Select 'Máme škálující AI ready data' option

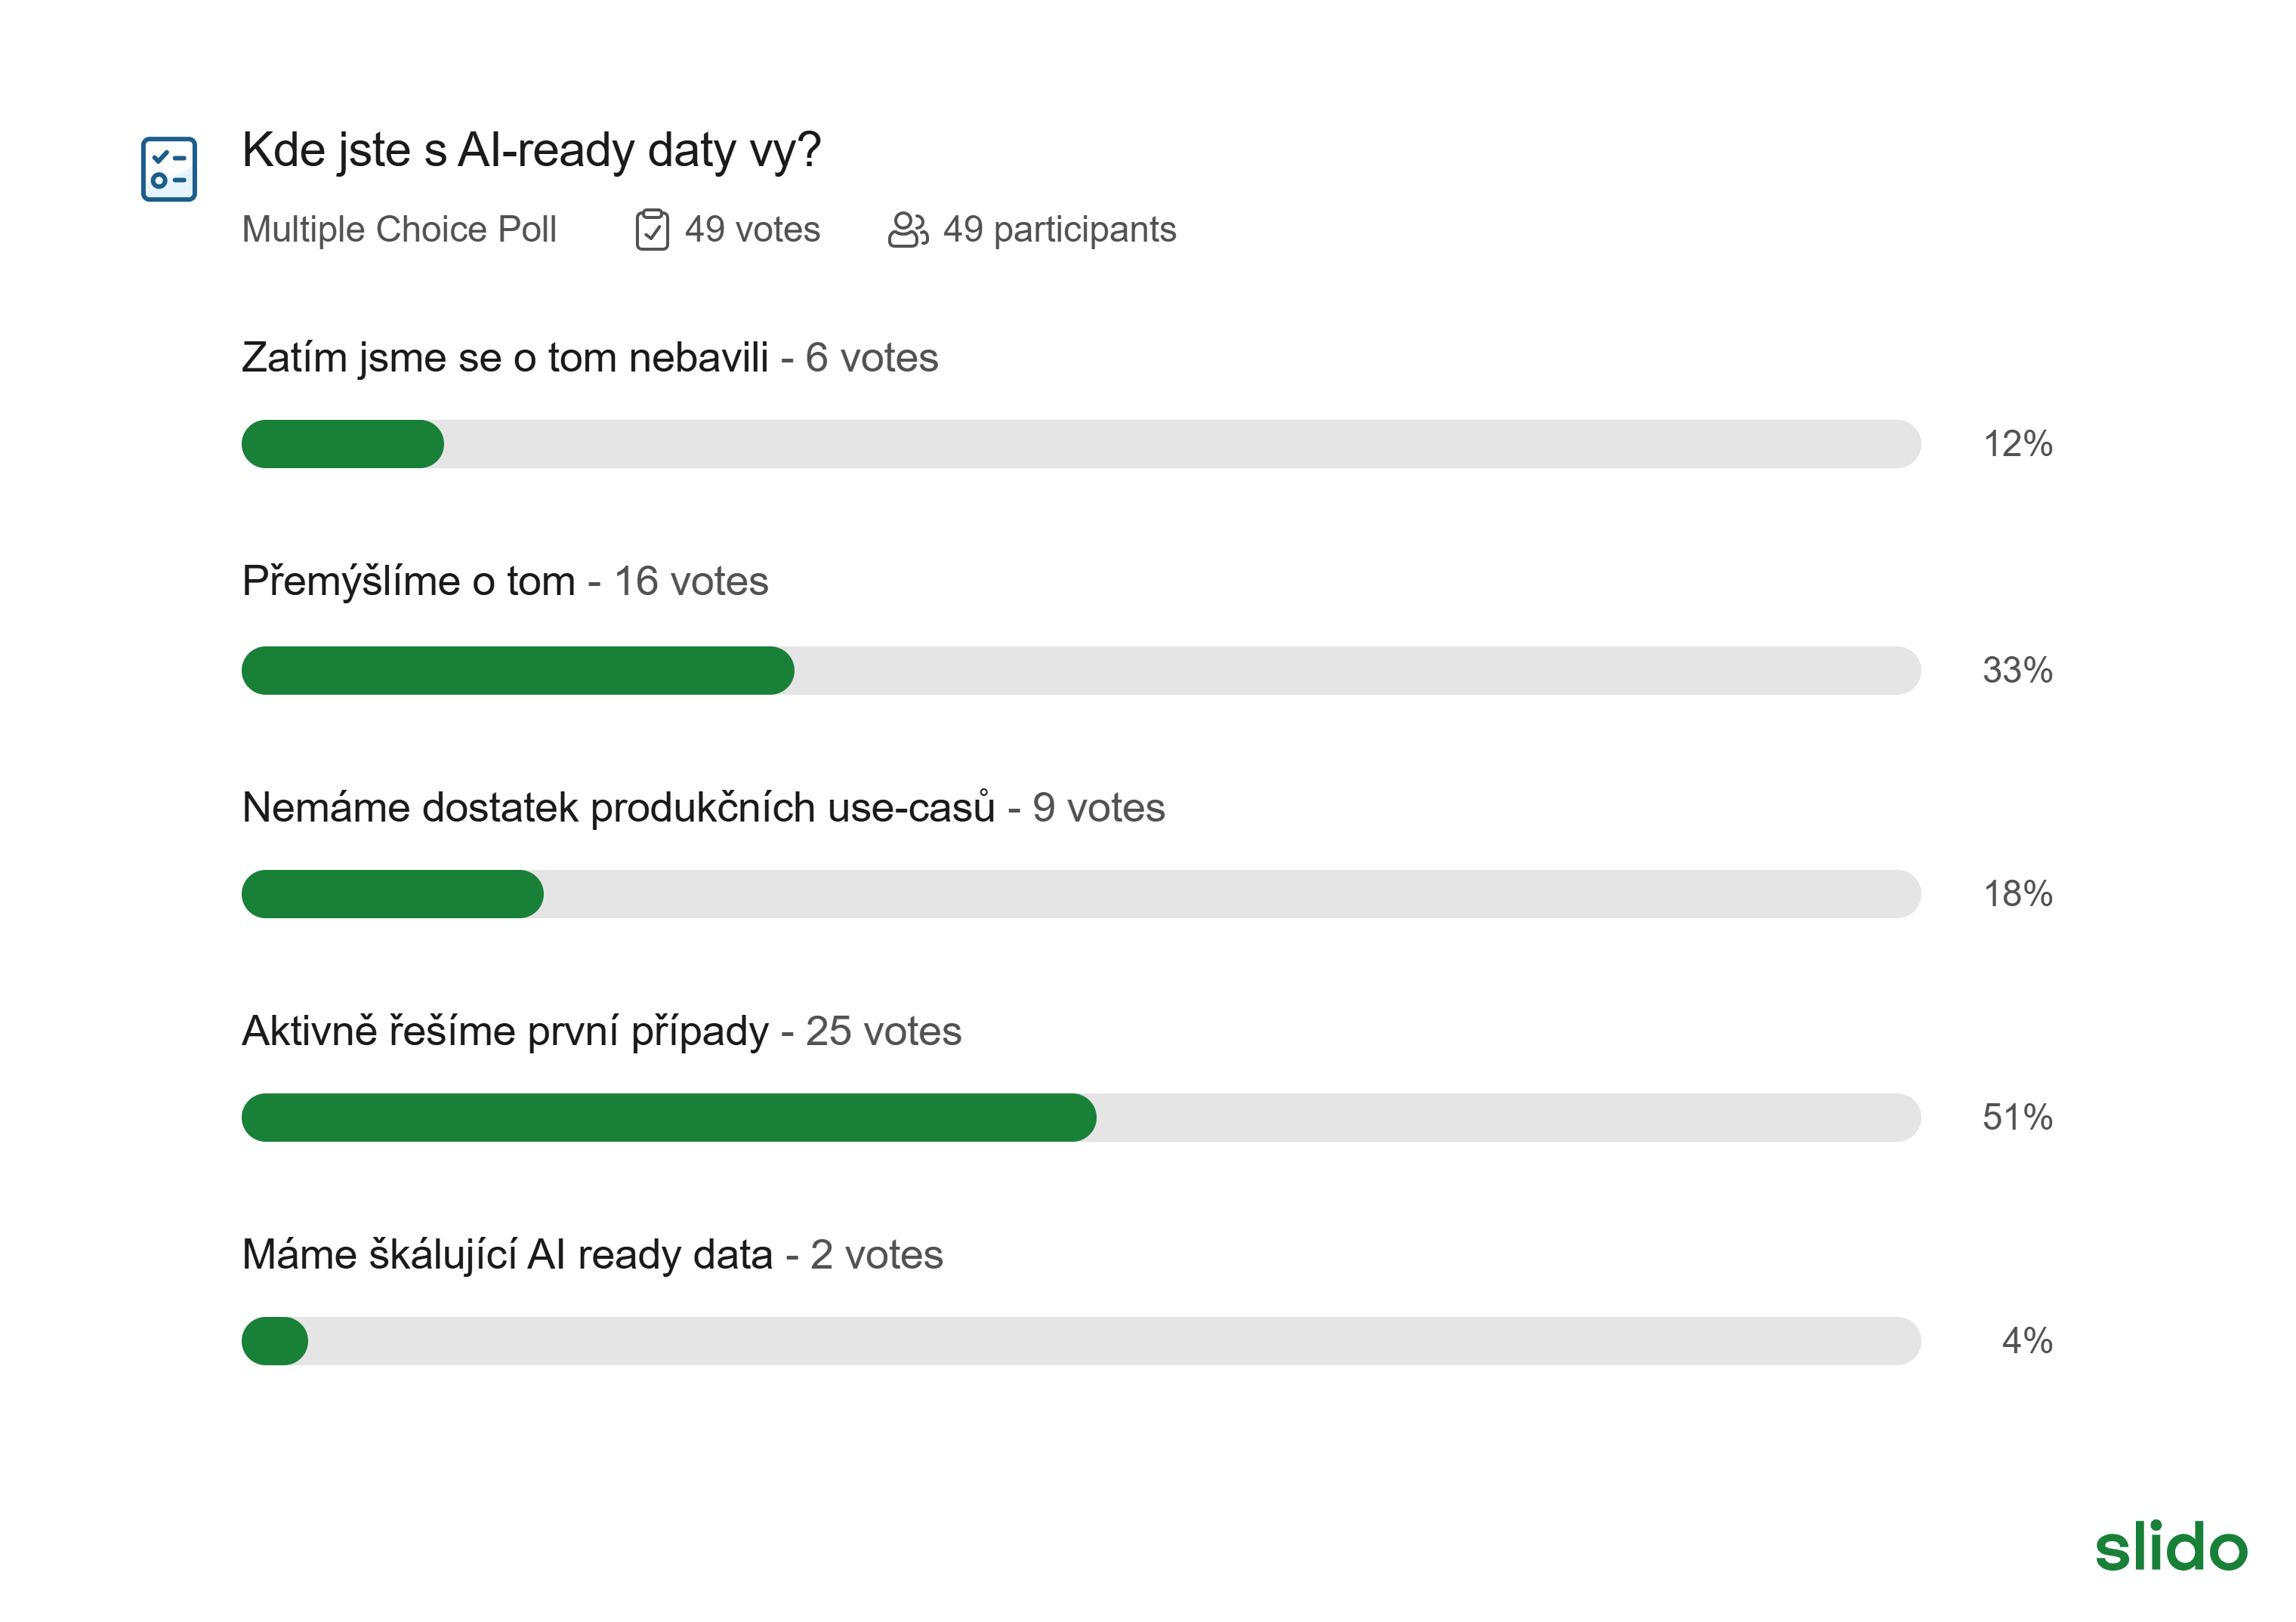507,1254
